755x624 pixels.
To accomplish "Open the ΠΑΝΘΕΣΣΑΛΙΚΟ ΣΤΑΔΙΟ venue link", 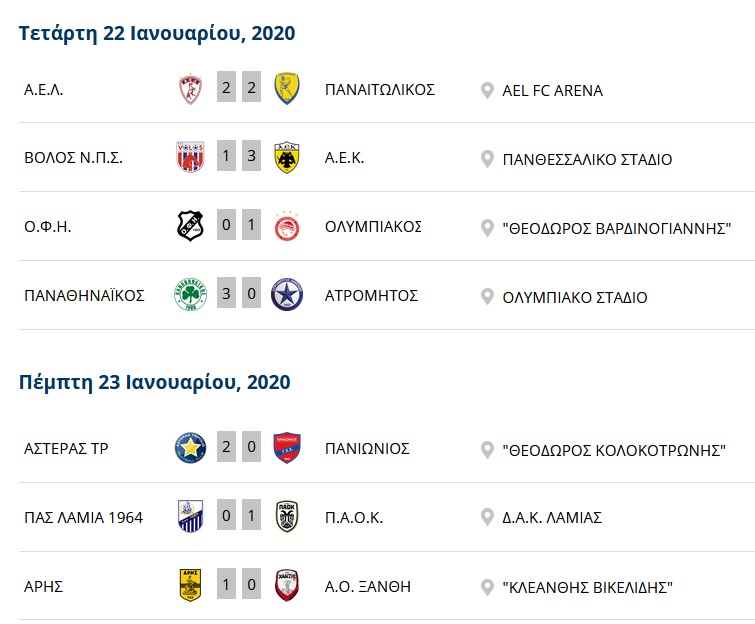I will tap(588, 159).
